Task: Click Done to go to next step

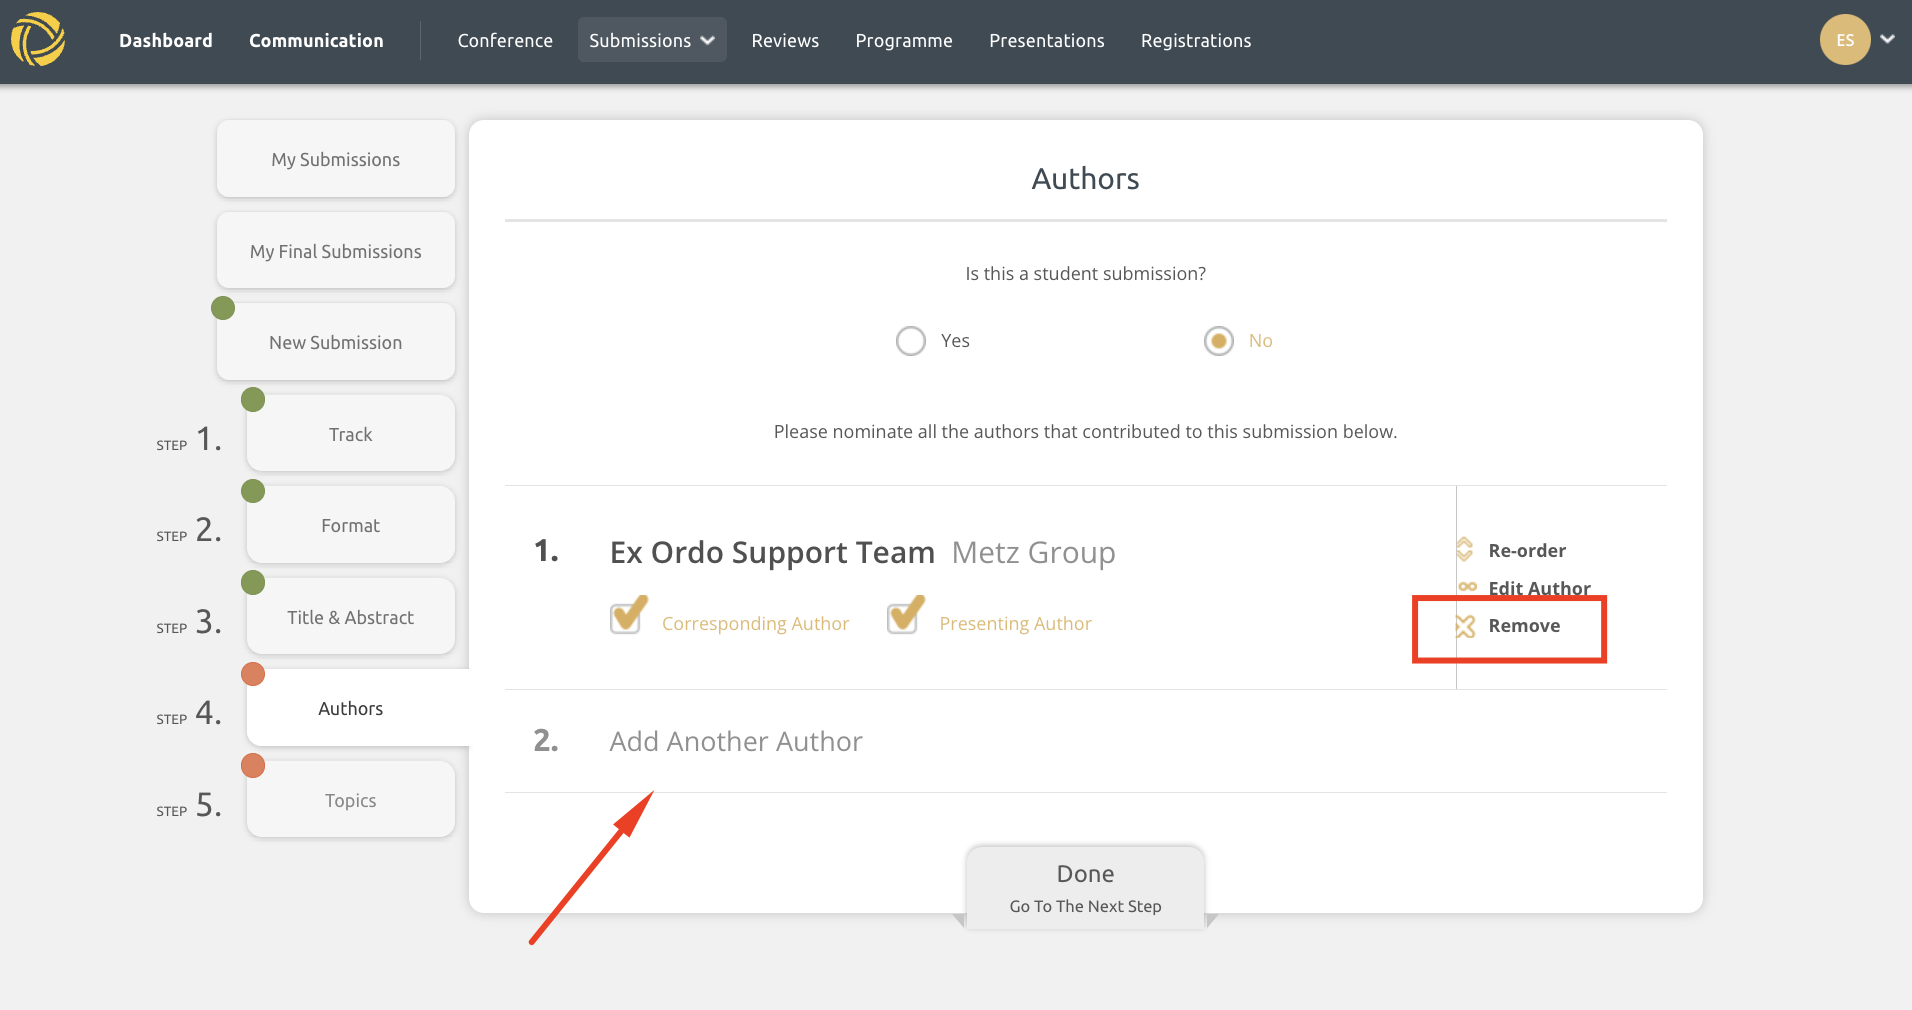Action: 1085,888
